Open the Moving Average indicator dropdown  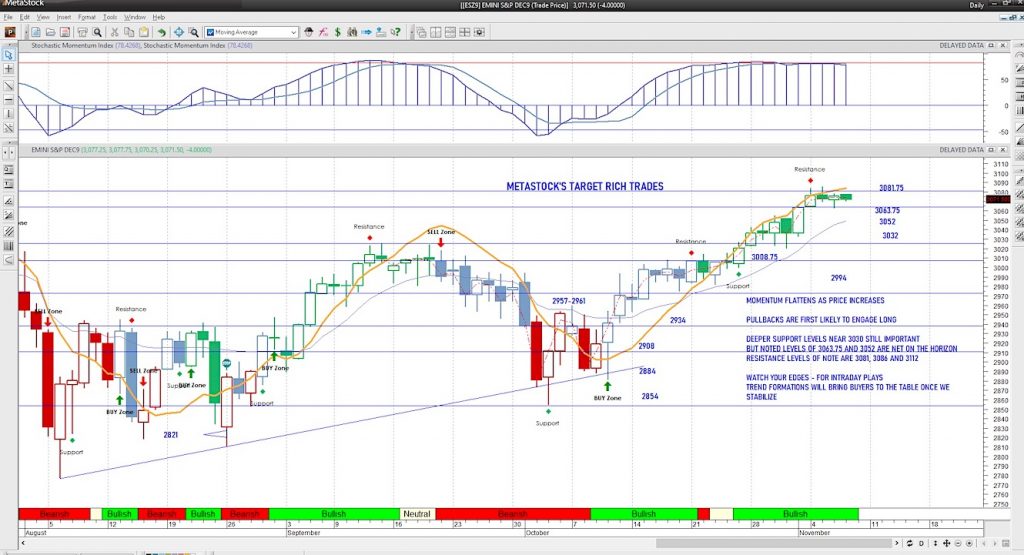point(293,32)
